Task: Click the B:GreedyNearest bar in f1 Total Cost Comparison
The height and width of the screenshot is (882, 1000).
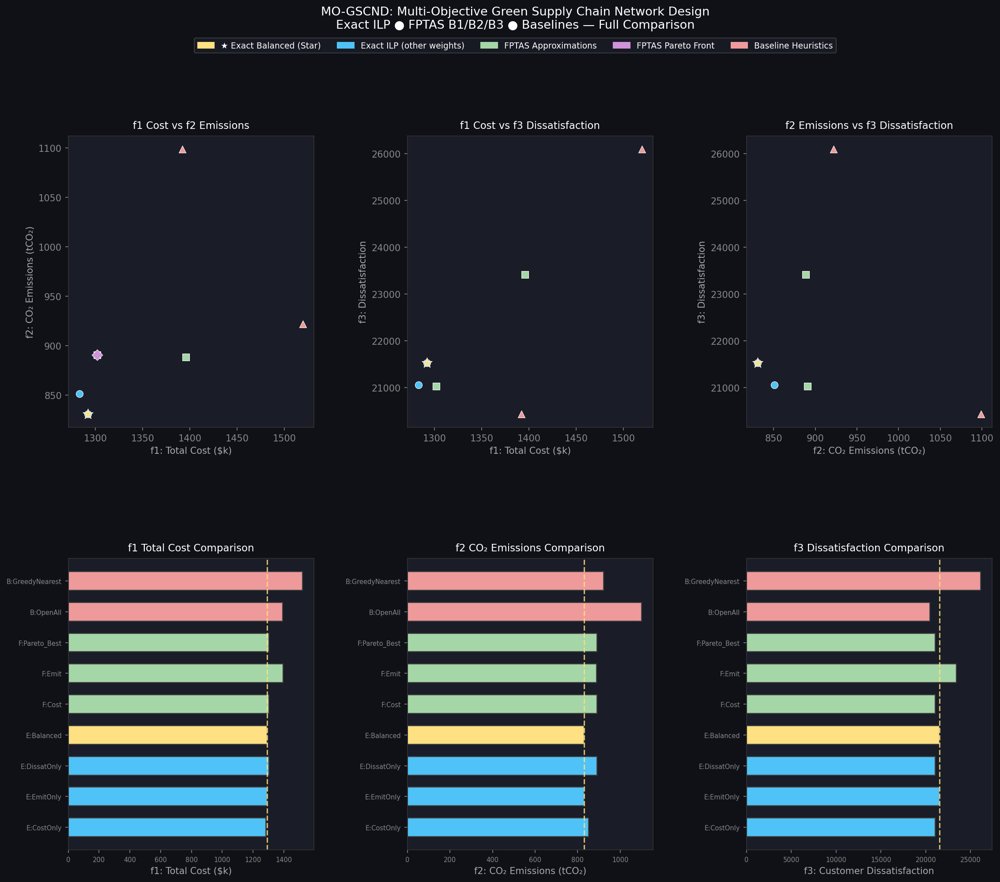Action: [185, 581]
